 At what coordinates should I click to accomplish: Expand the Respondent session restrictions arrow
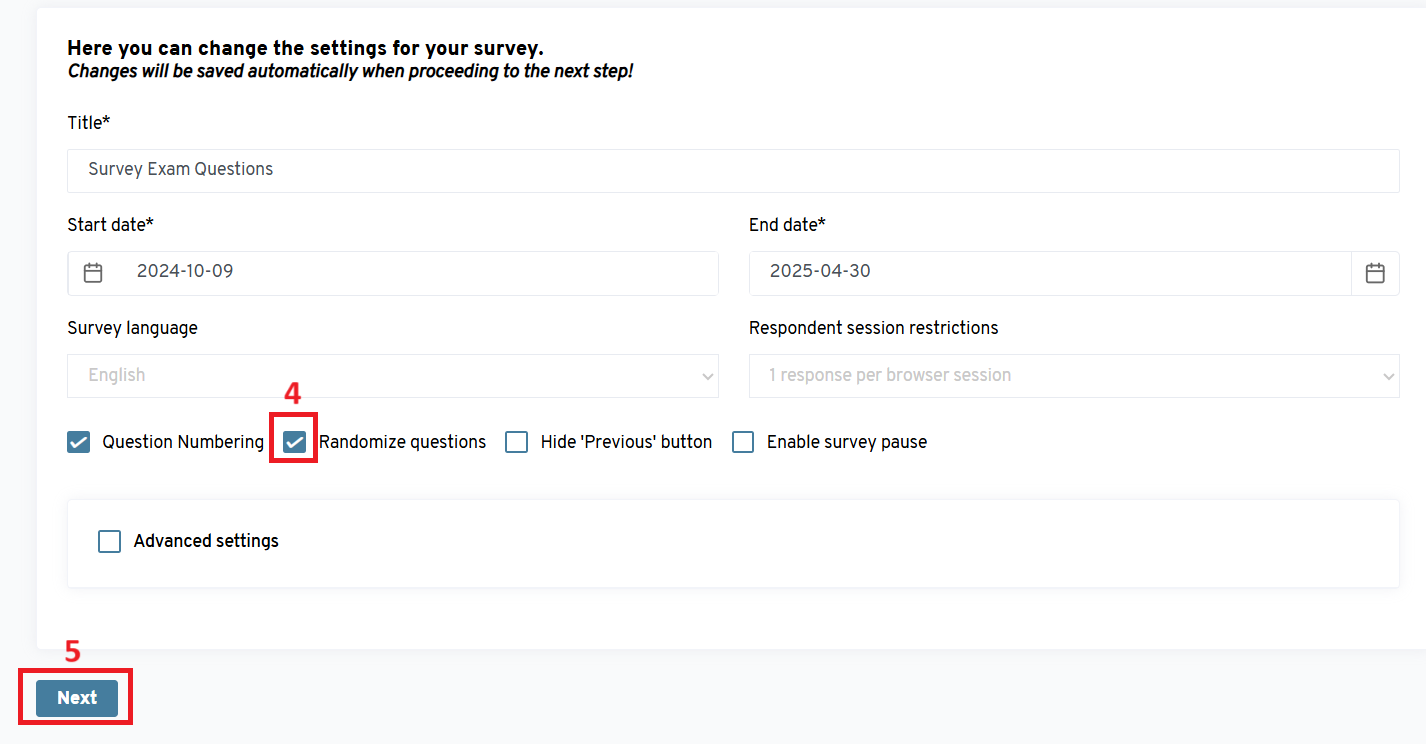(x=1388, y=377)
